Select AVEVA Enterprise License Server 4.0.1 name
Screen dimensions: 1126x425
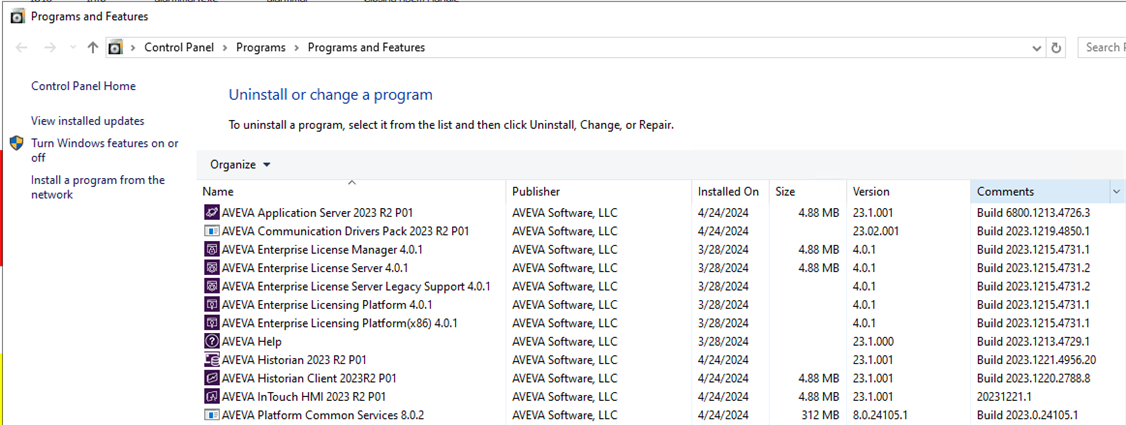(315, 268)
